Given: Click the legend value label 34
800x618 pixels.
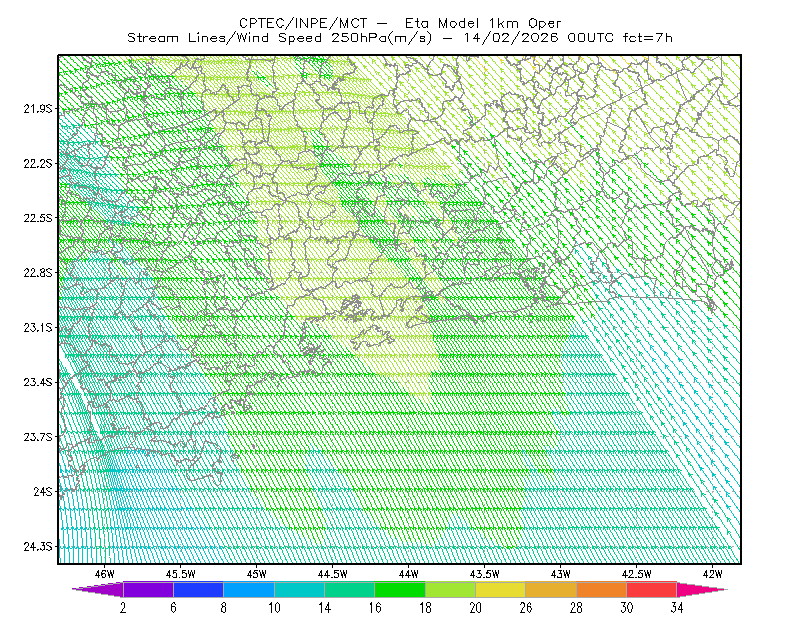Looking at the screenshot, I should click(x=677, y=608).
